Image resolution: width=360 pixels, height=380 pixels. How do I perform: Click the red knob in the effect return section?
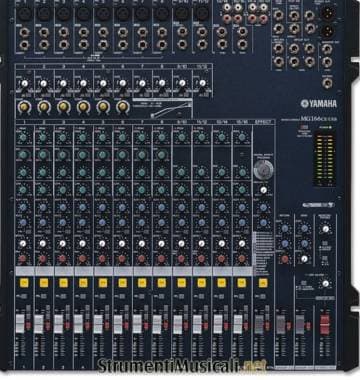click(x=285, y=259)
